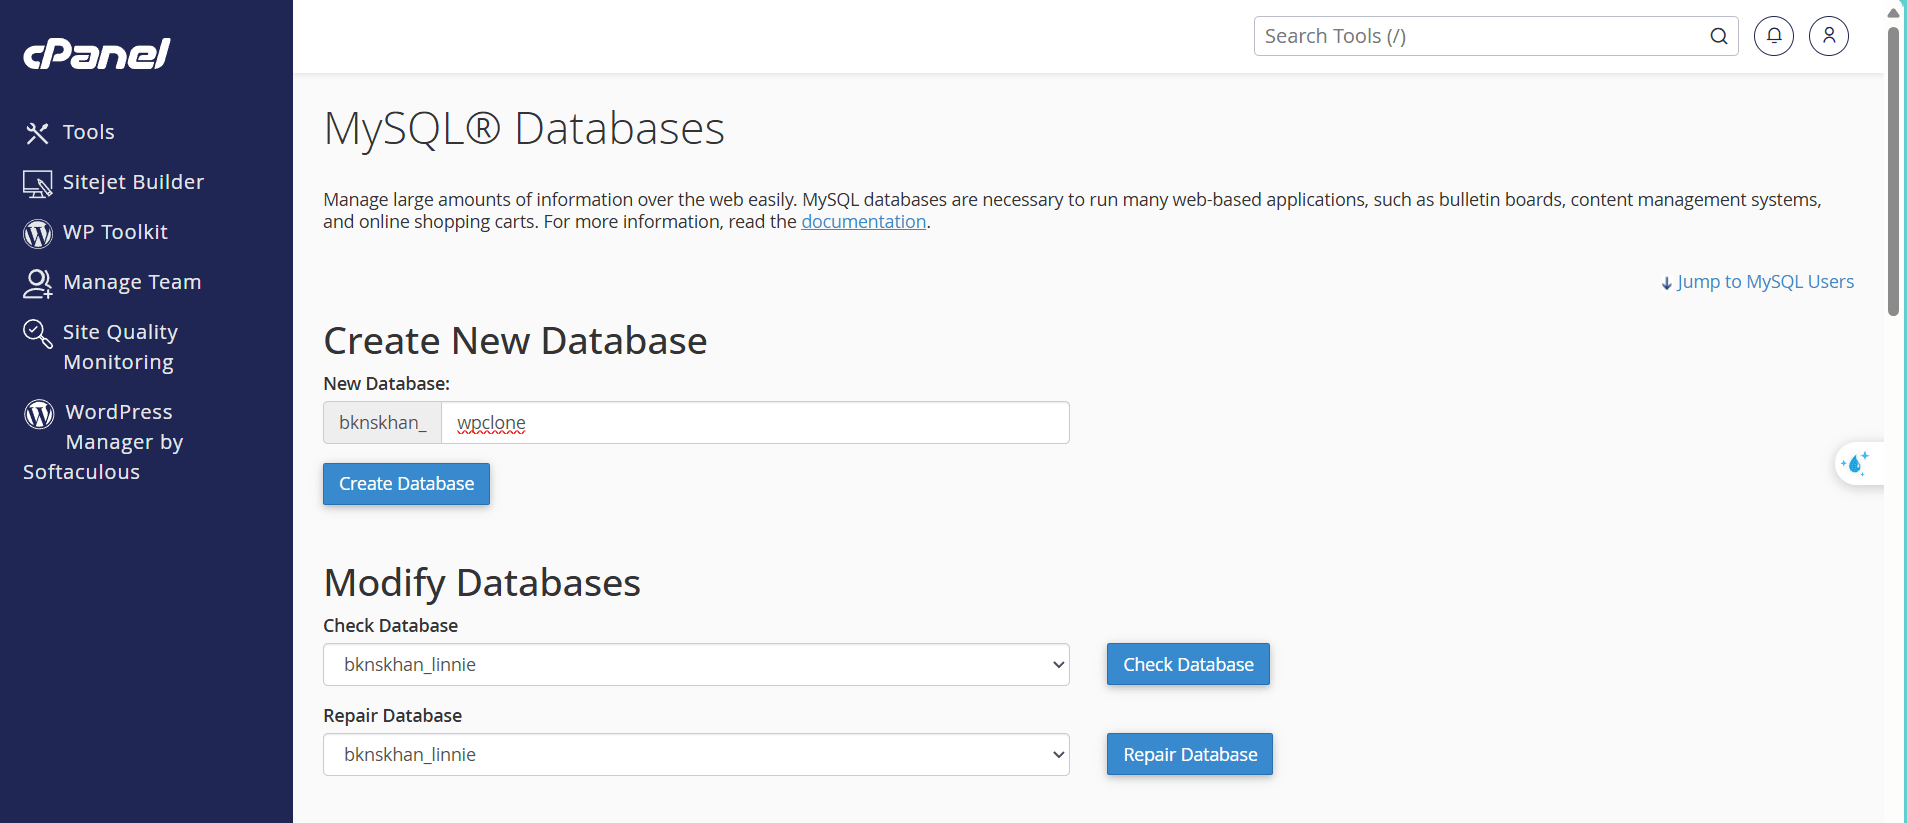Image resolution: width=1907 pixels, height=823 pixels.
Task: Click the floating water drop widget
Action: (x=1857, y=464)
